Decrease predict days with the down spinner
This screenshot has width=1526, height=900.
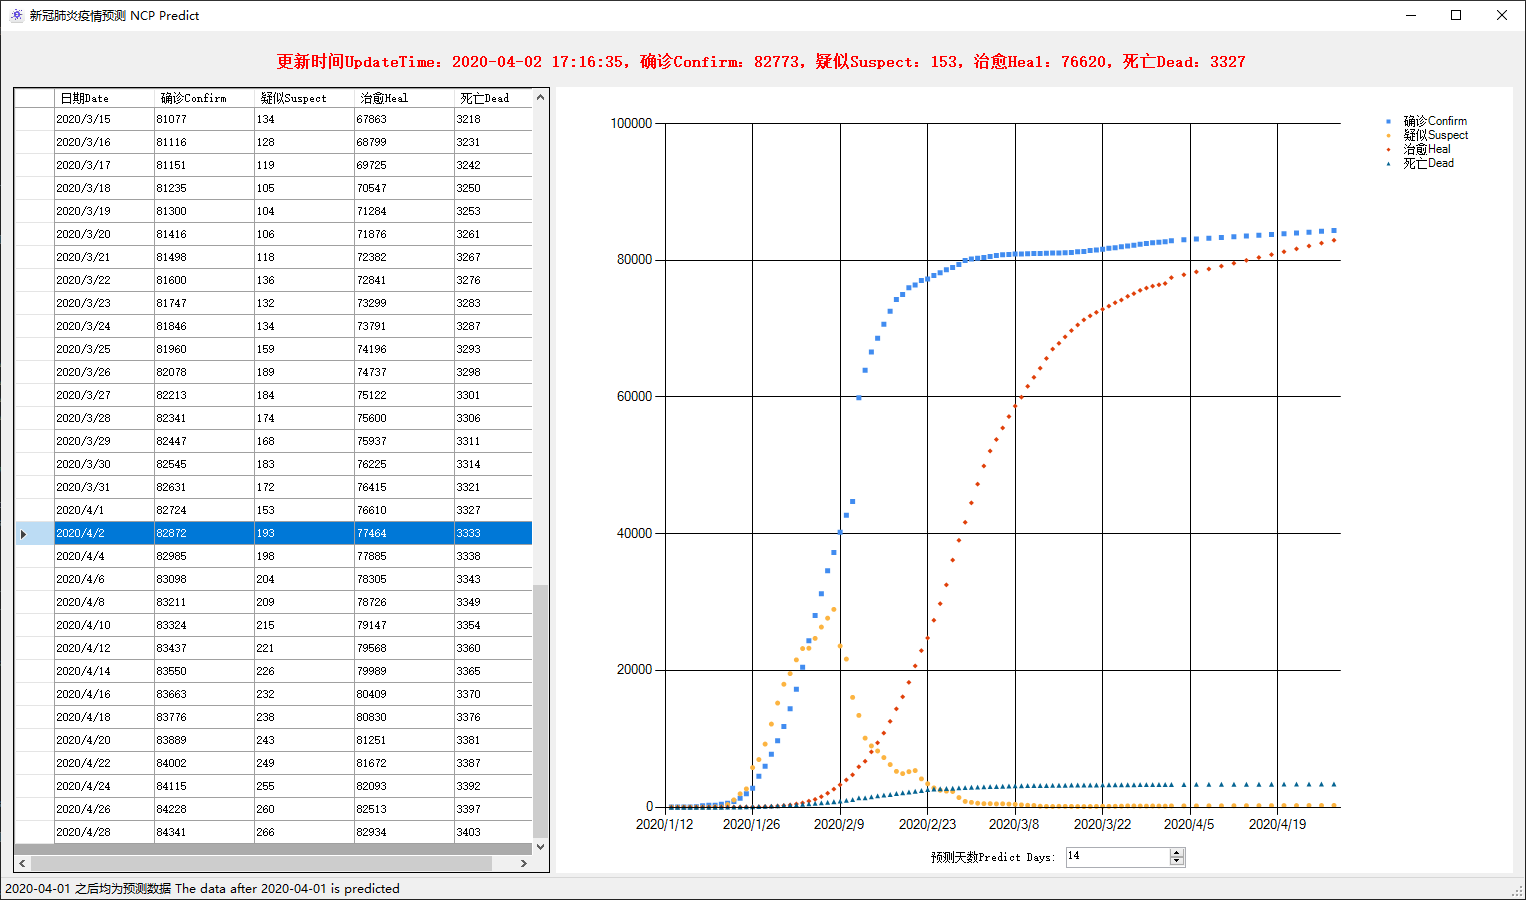point(1177,861)
